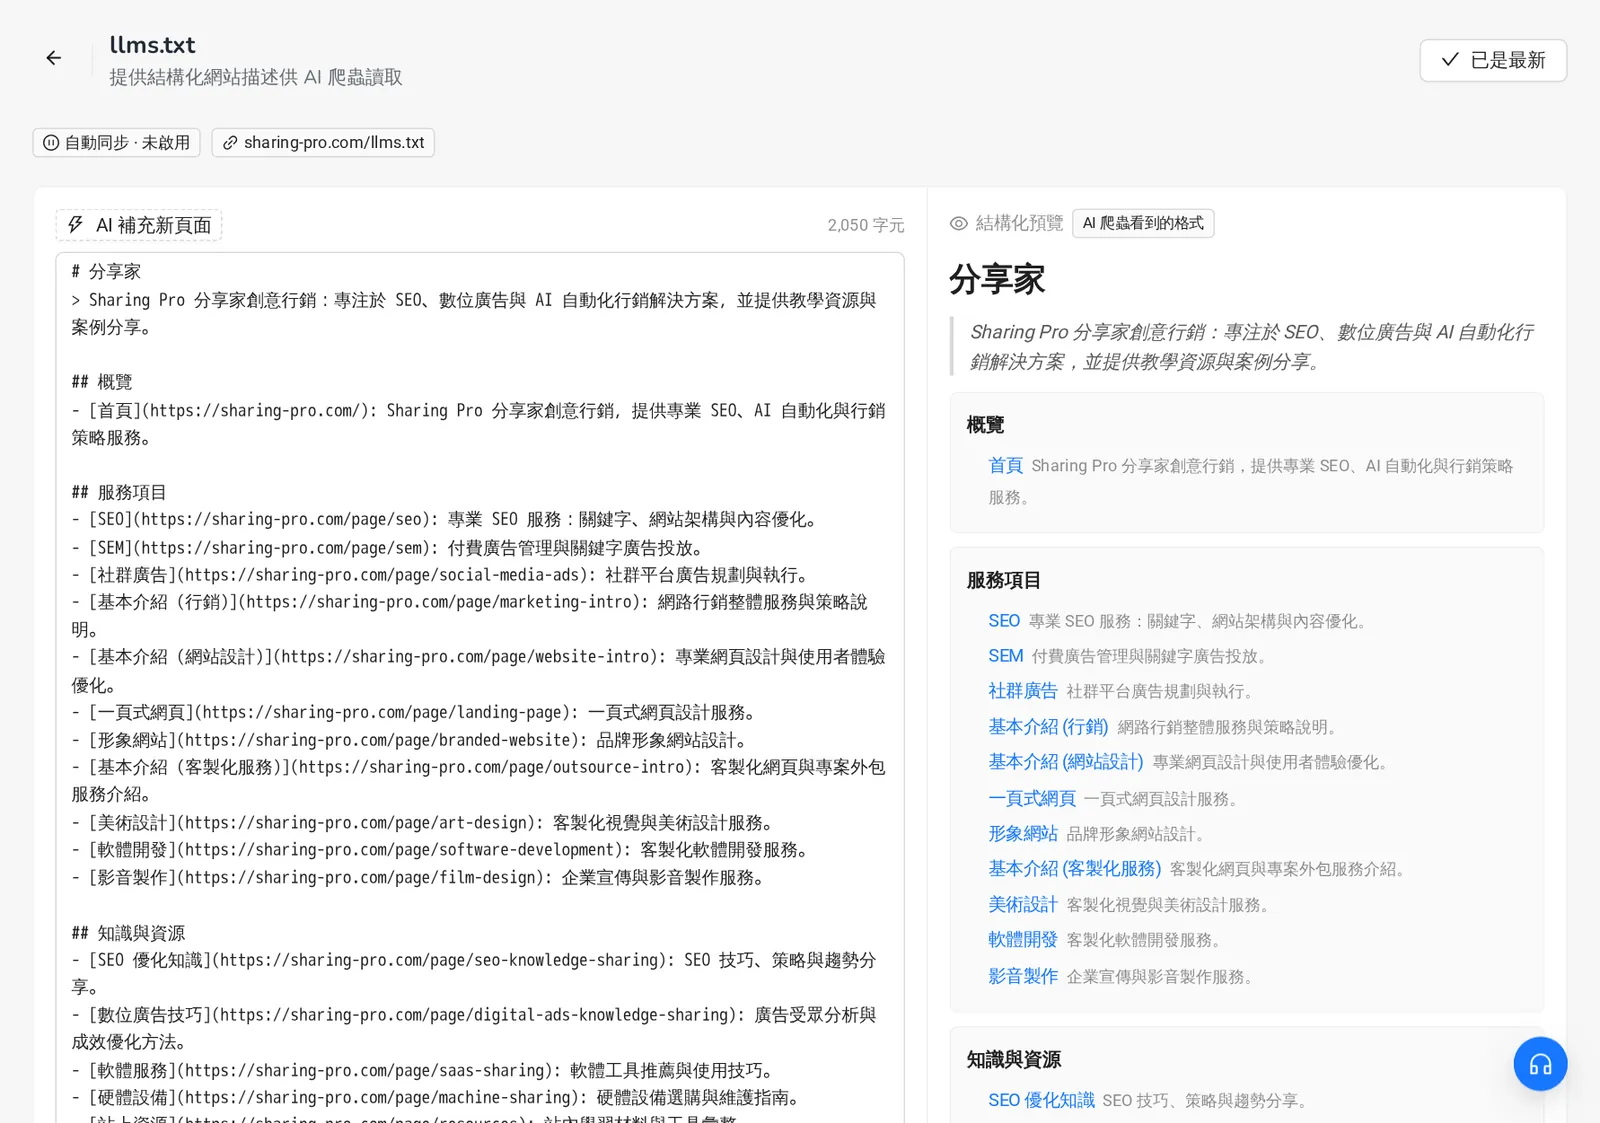Click the '# 分享家' line in editor

click(x=106, y=272)
